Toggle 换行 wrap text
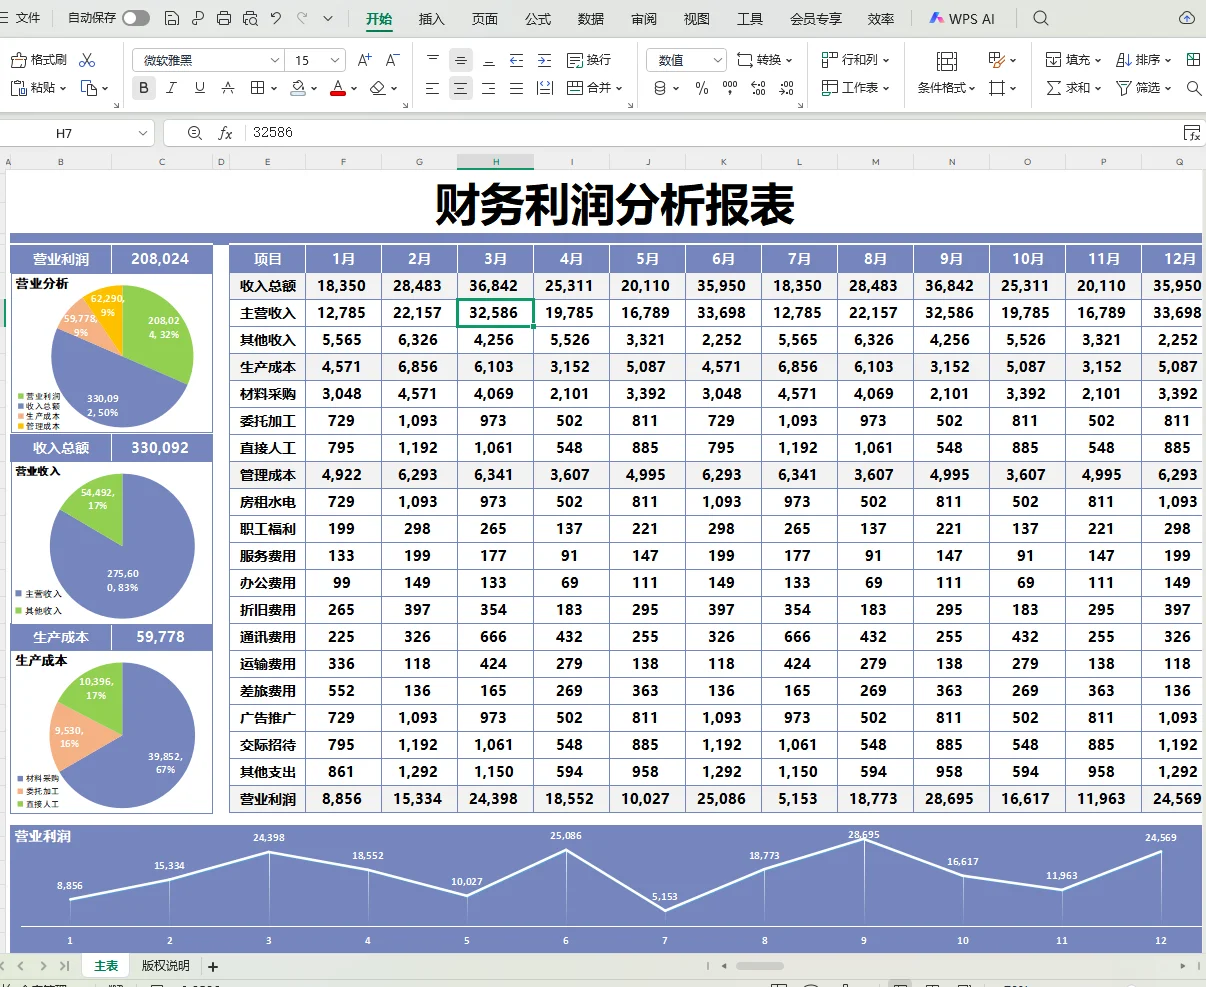This screenshot has width=1206, height=987. [x=589, y=60]
